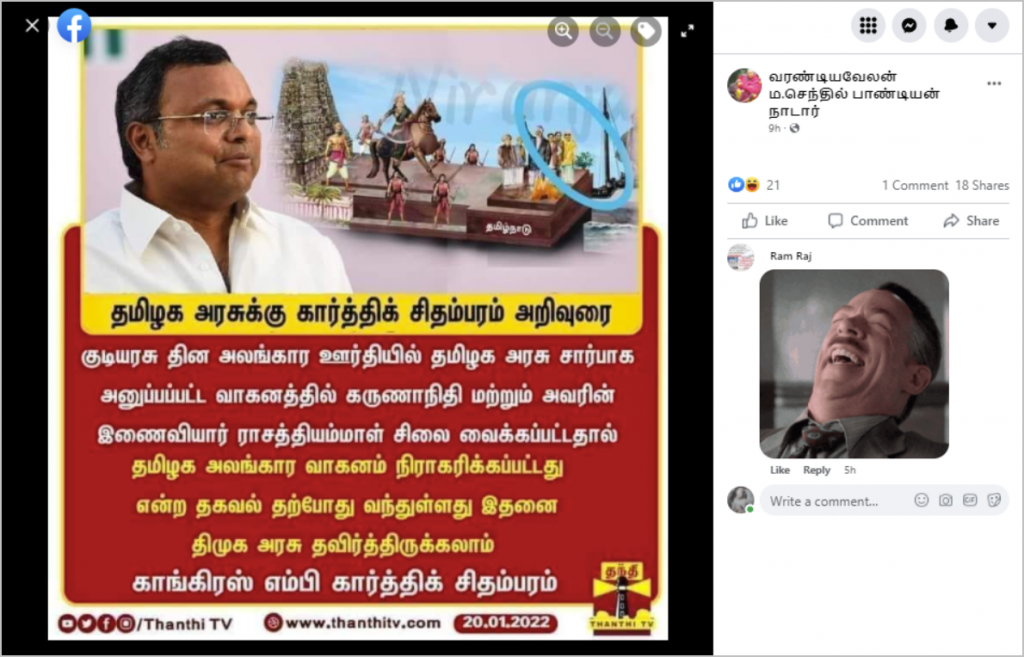Screen dimensions: 1024x657
Task: Click the Facebook logo icon
Action: click(x=74, y=26)
